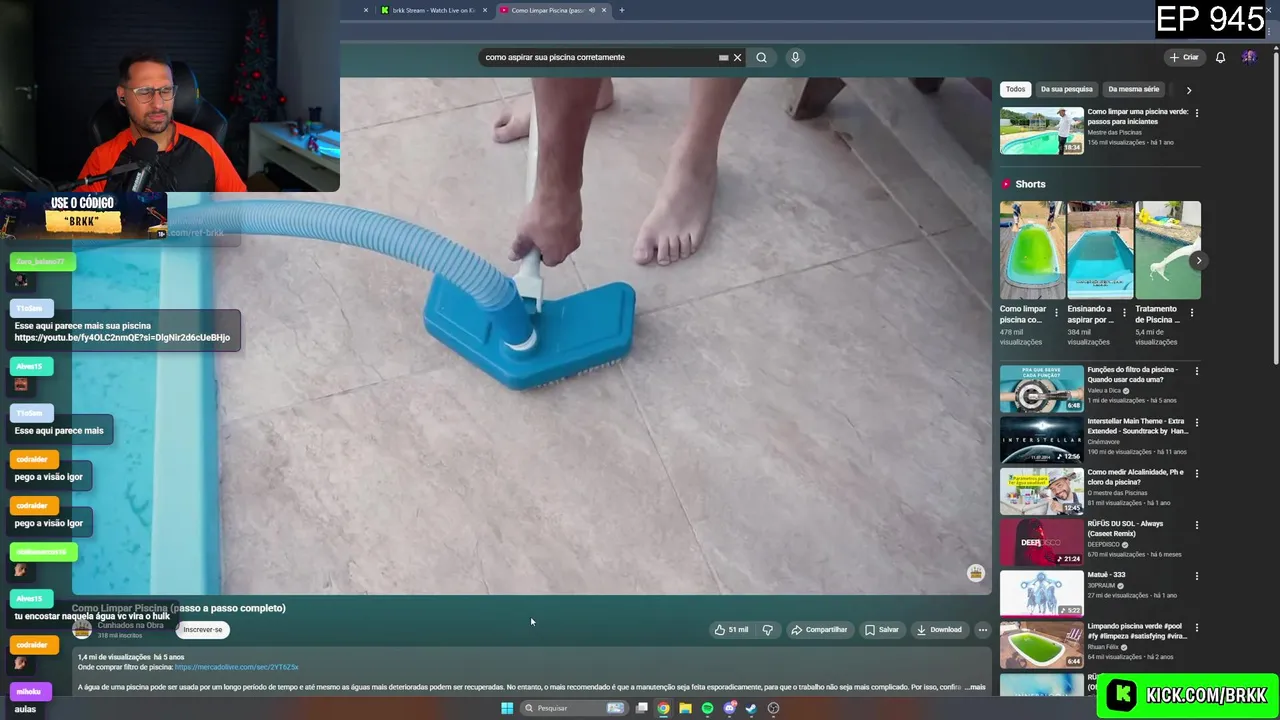Save video with the Salvar button
This screenshot has height=720, width=1280.
[882, 630]
